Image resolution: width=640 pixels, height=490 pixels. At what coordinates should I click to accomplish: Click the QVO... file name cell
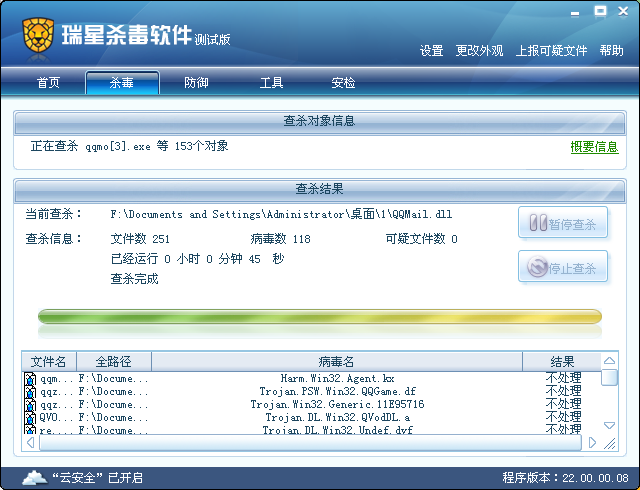tap(56, 418)
